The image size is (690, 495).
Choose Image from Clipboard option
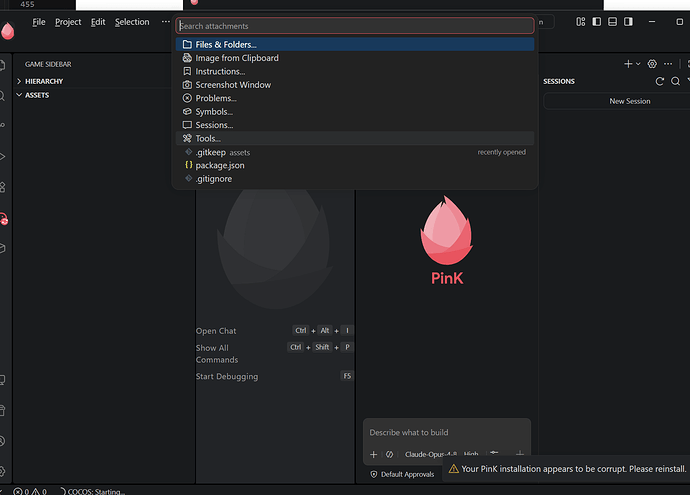pyautogui.click(x=355, y=58)
